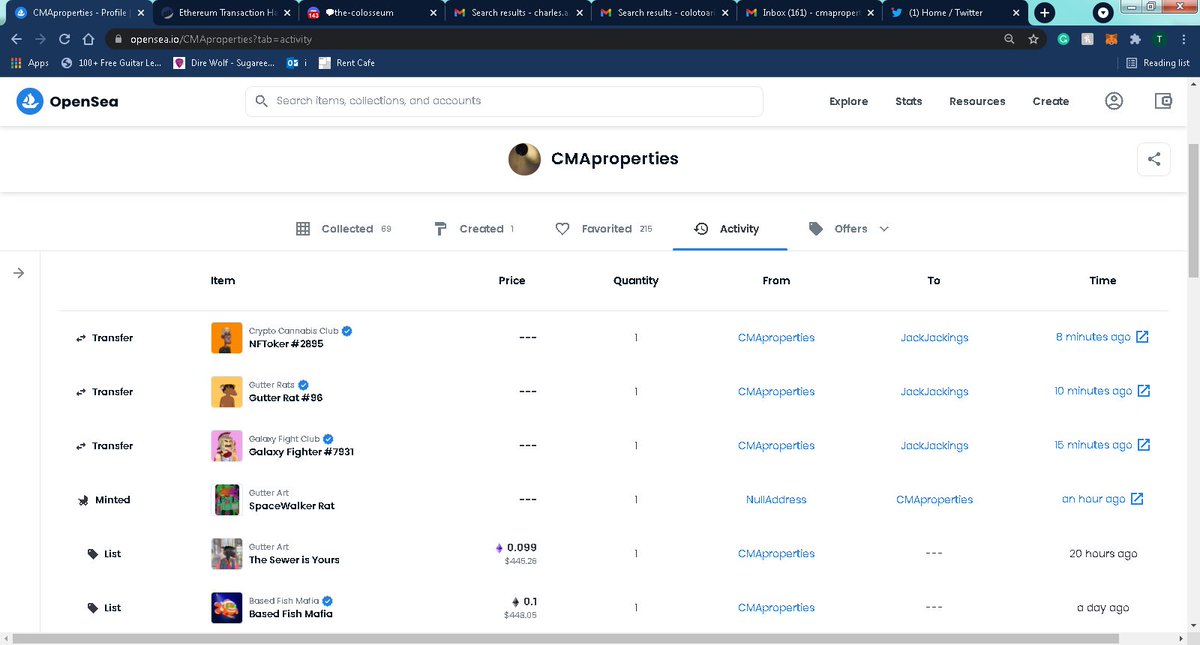The image size is (1200, 645).
Task: Open external link for 8 minutes ago transfer
Action: coord(1143,337)
